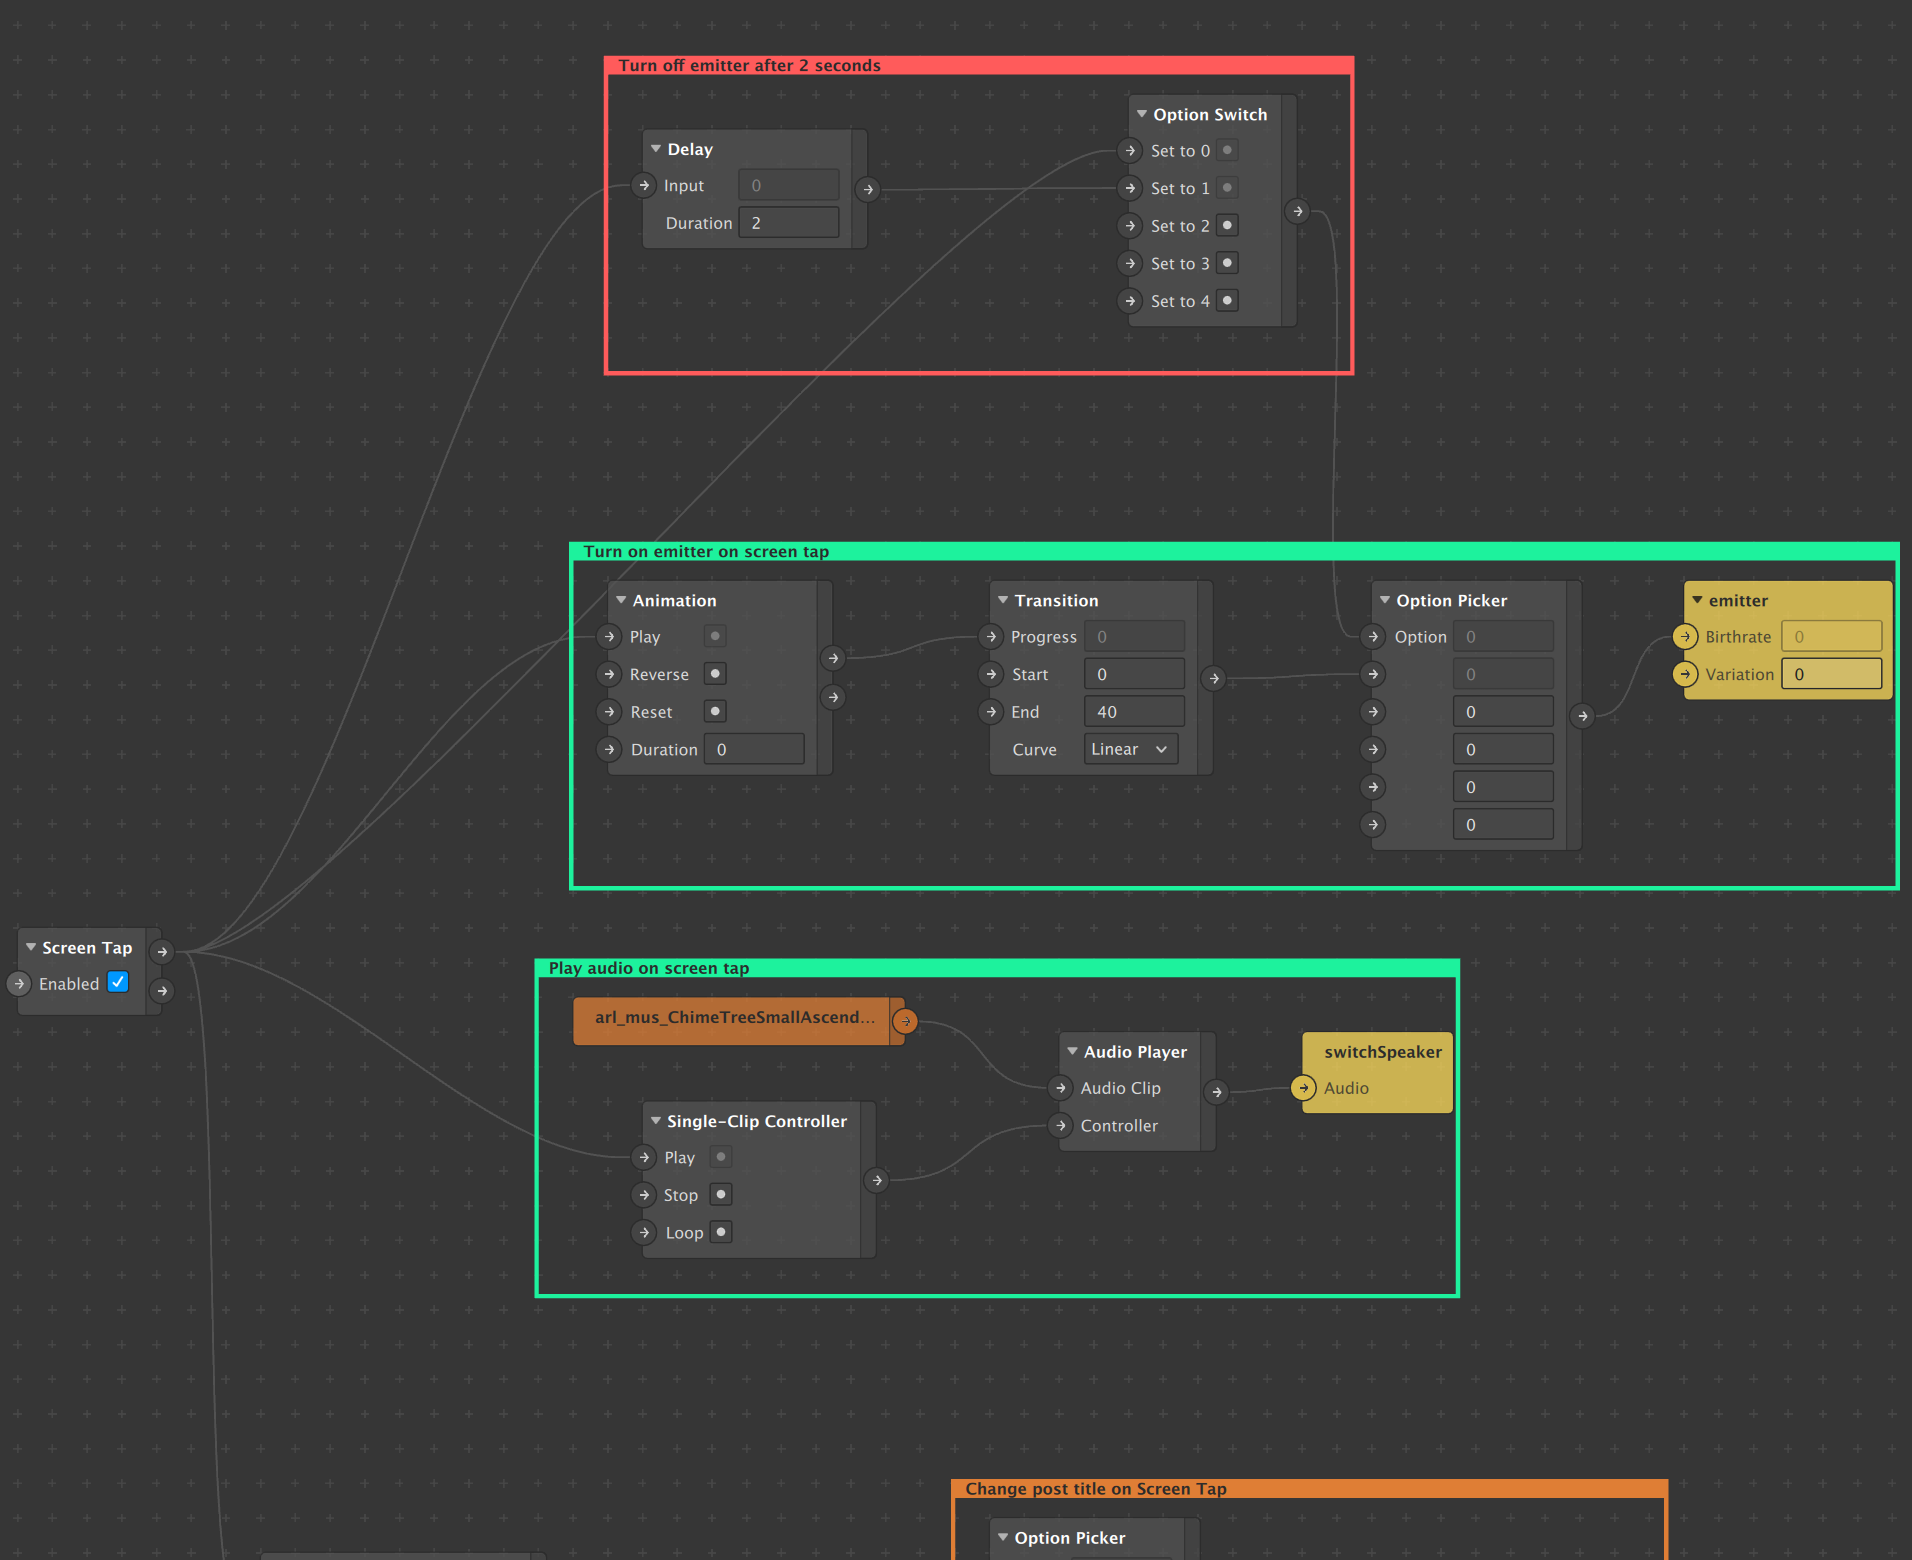
Task: Click the emitter Variation value field
Action: (x=1832, y=674)
